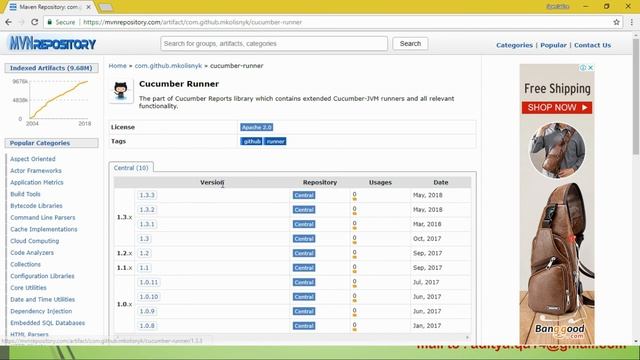The image size is (640, 360).
Task: Open version 1.0.10
Action: (x=149, y=297)
